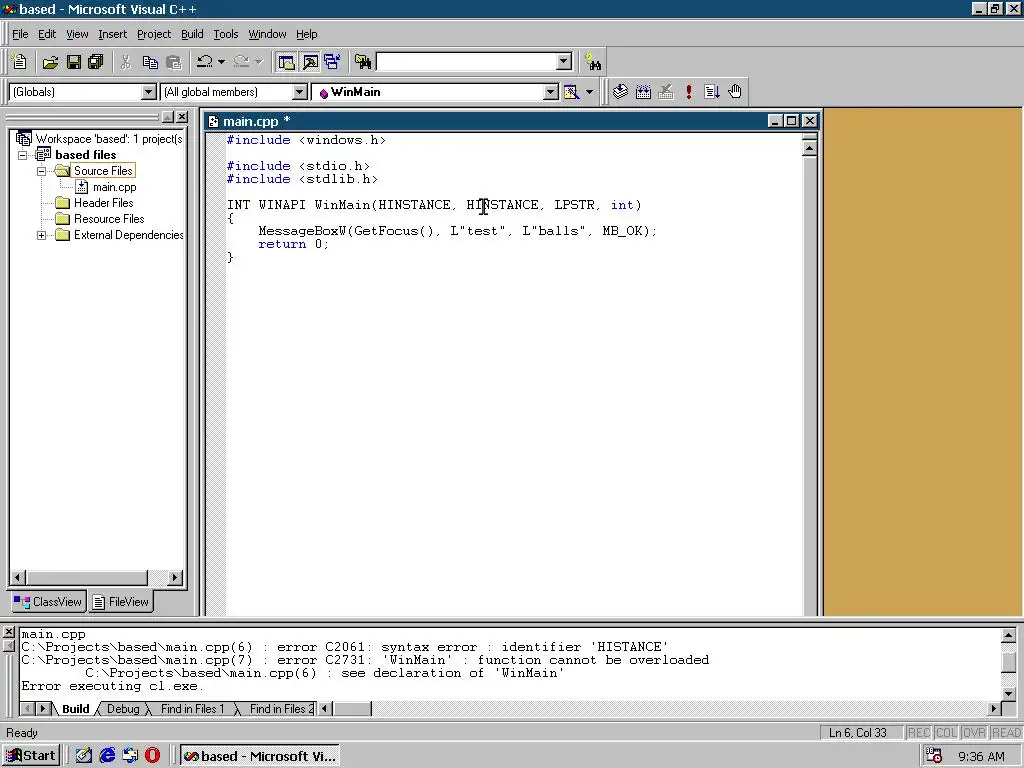The height and width of the screenshot is (768, 1024).
Task: Close the output pane with its X
Action: (8, 632)
